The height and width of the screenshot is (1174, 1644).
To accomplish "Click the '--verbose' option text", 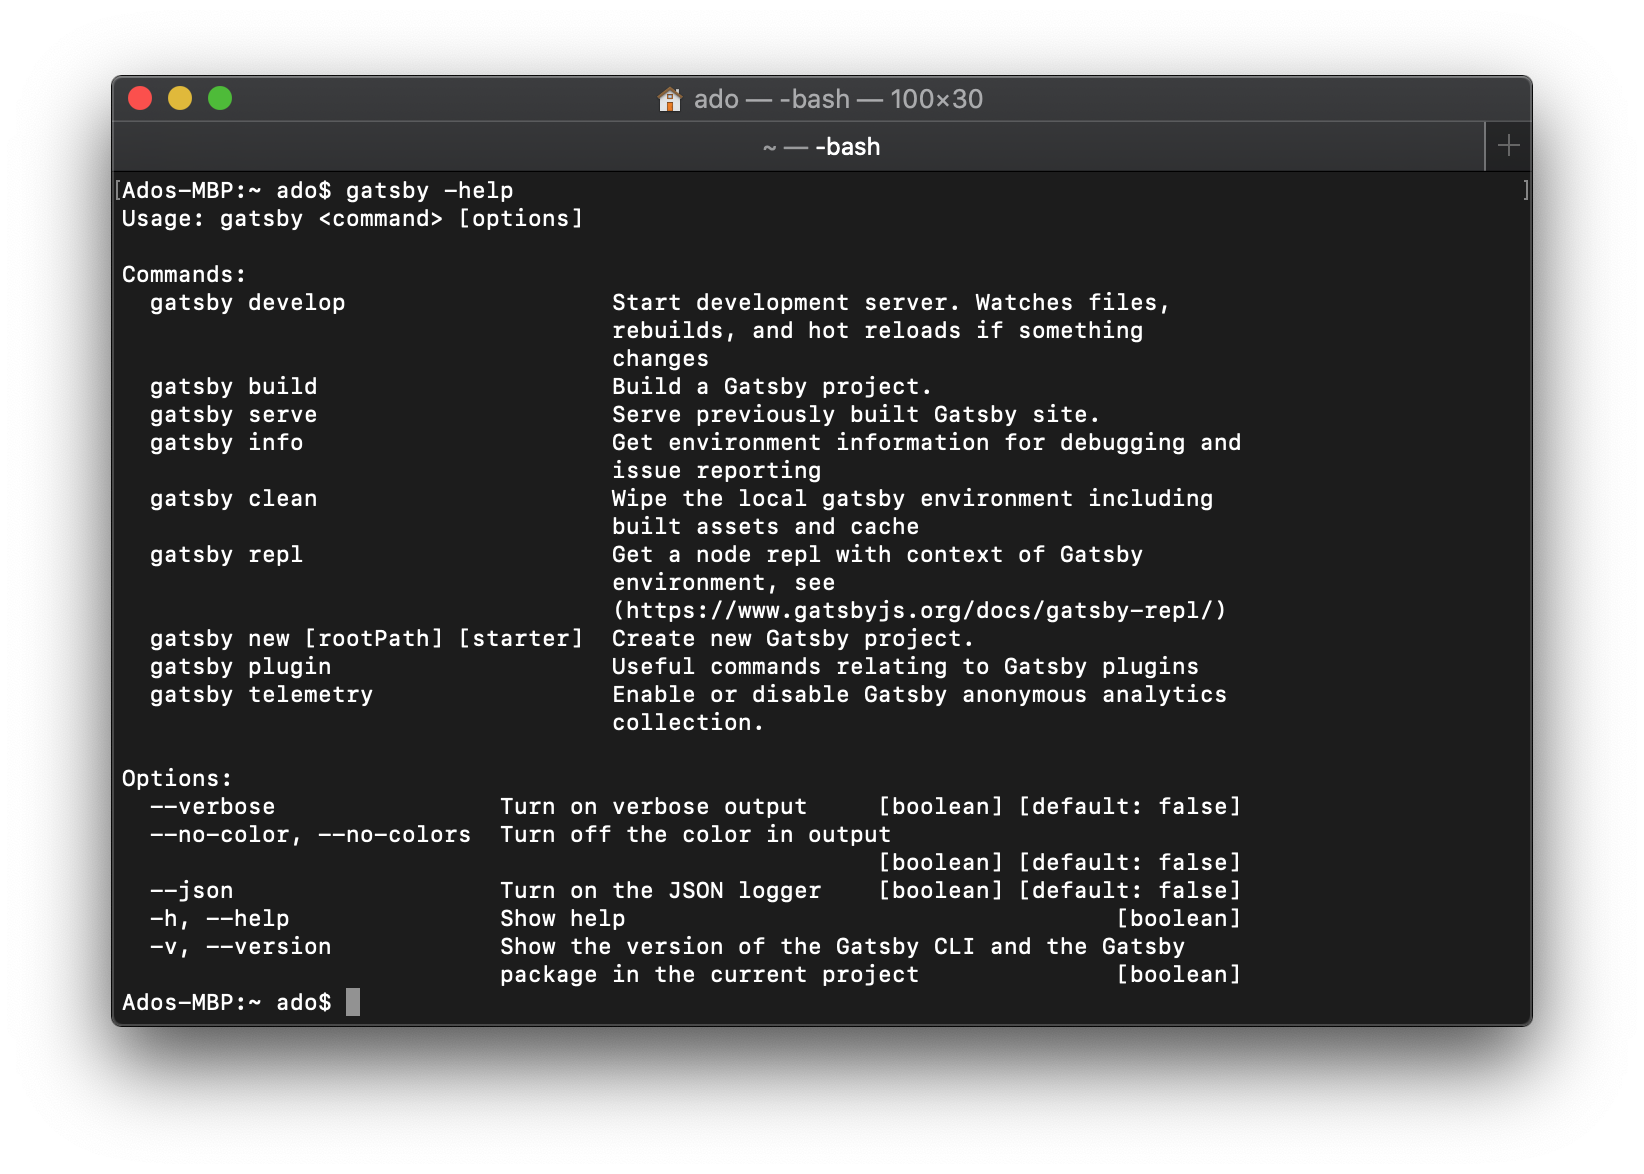I will (x=212, y=806).
